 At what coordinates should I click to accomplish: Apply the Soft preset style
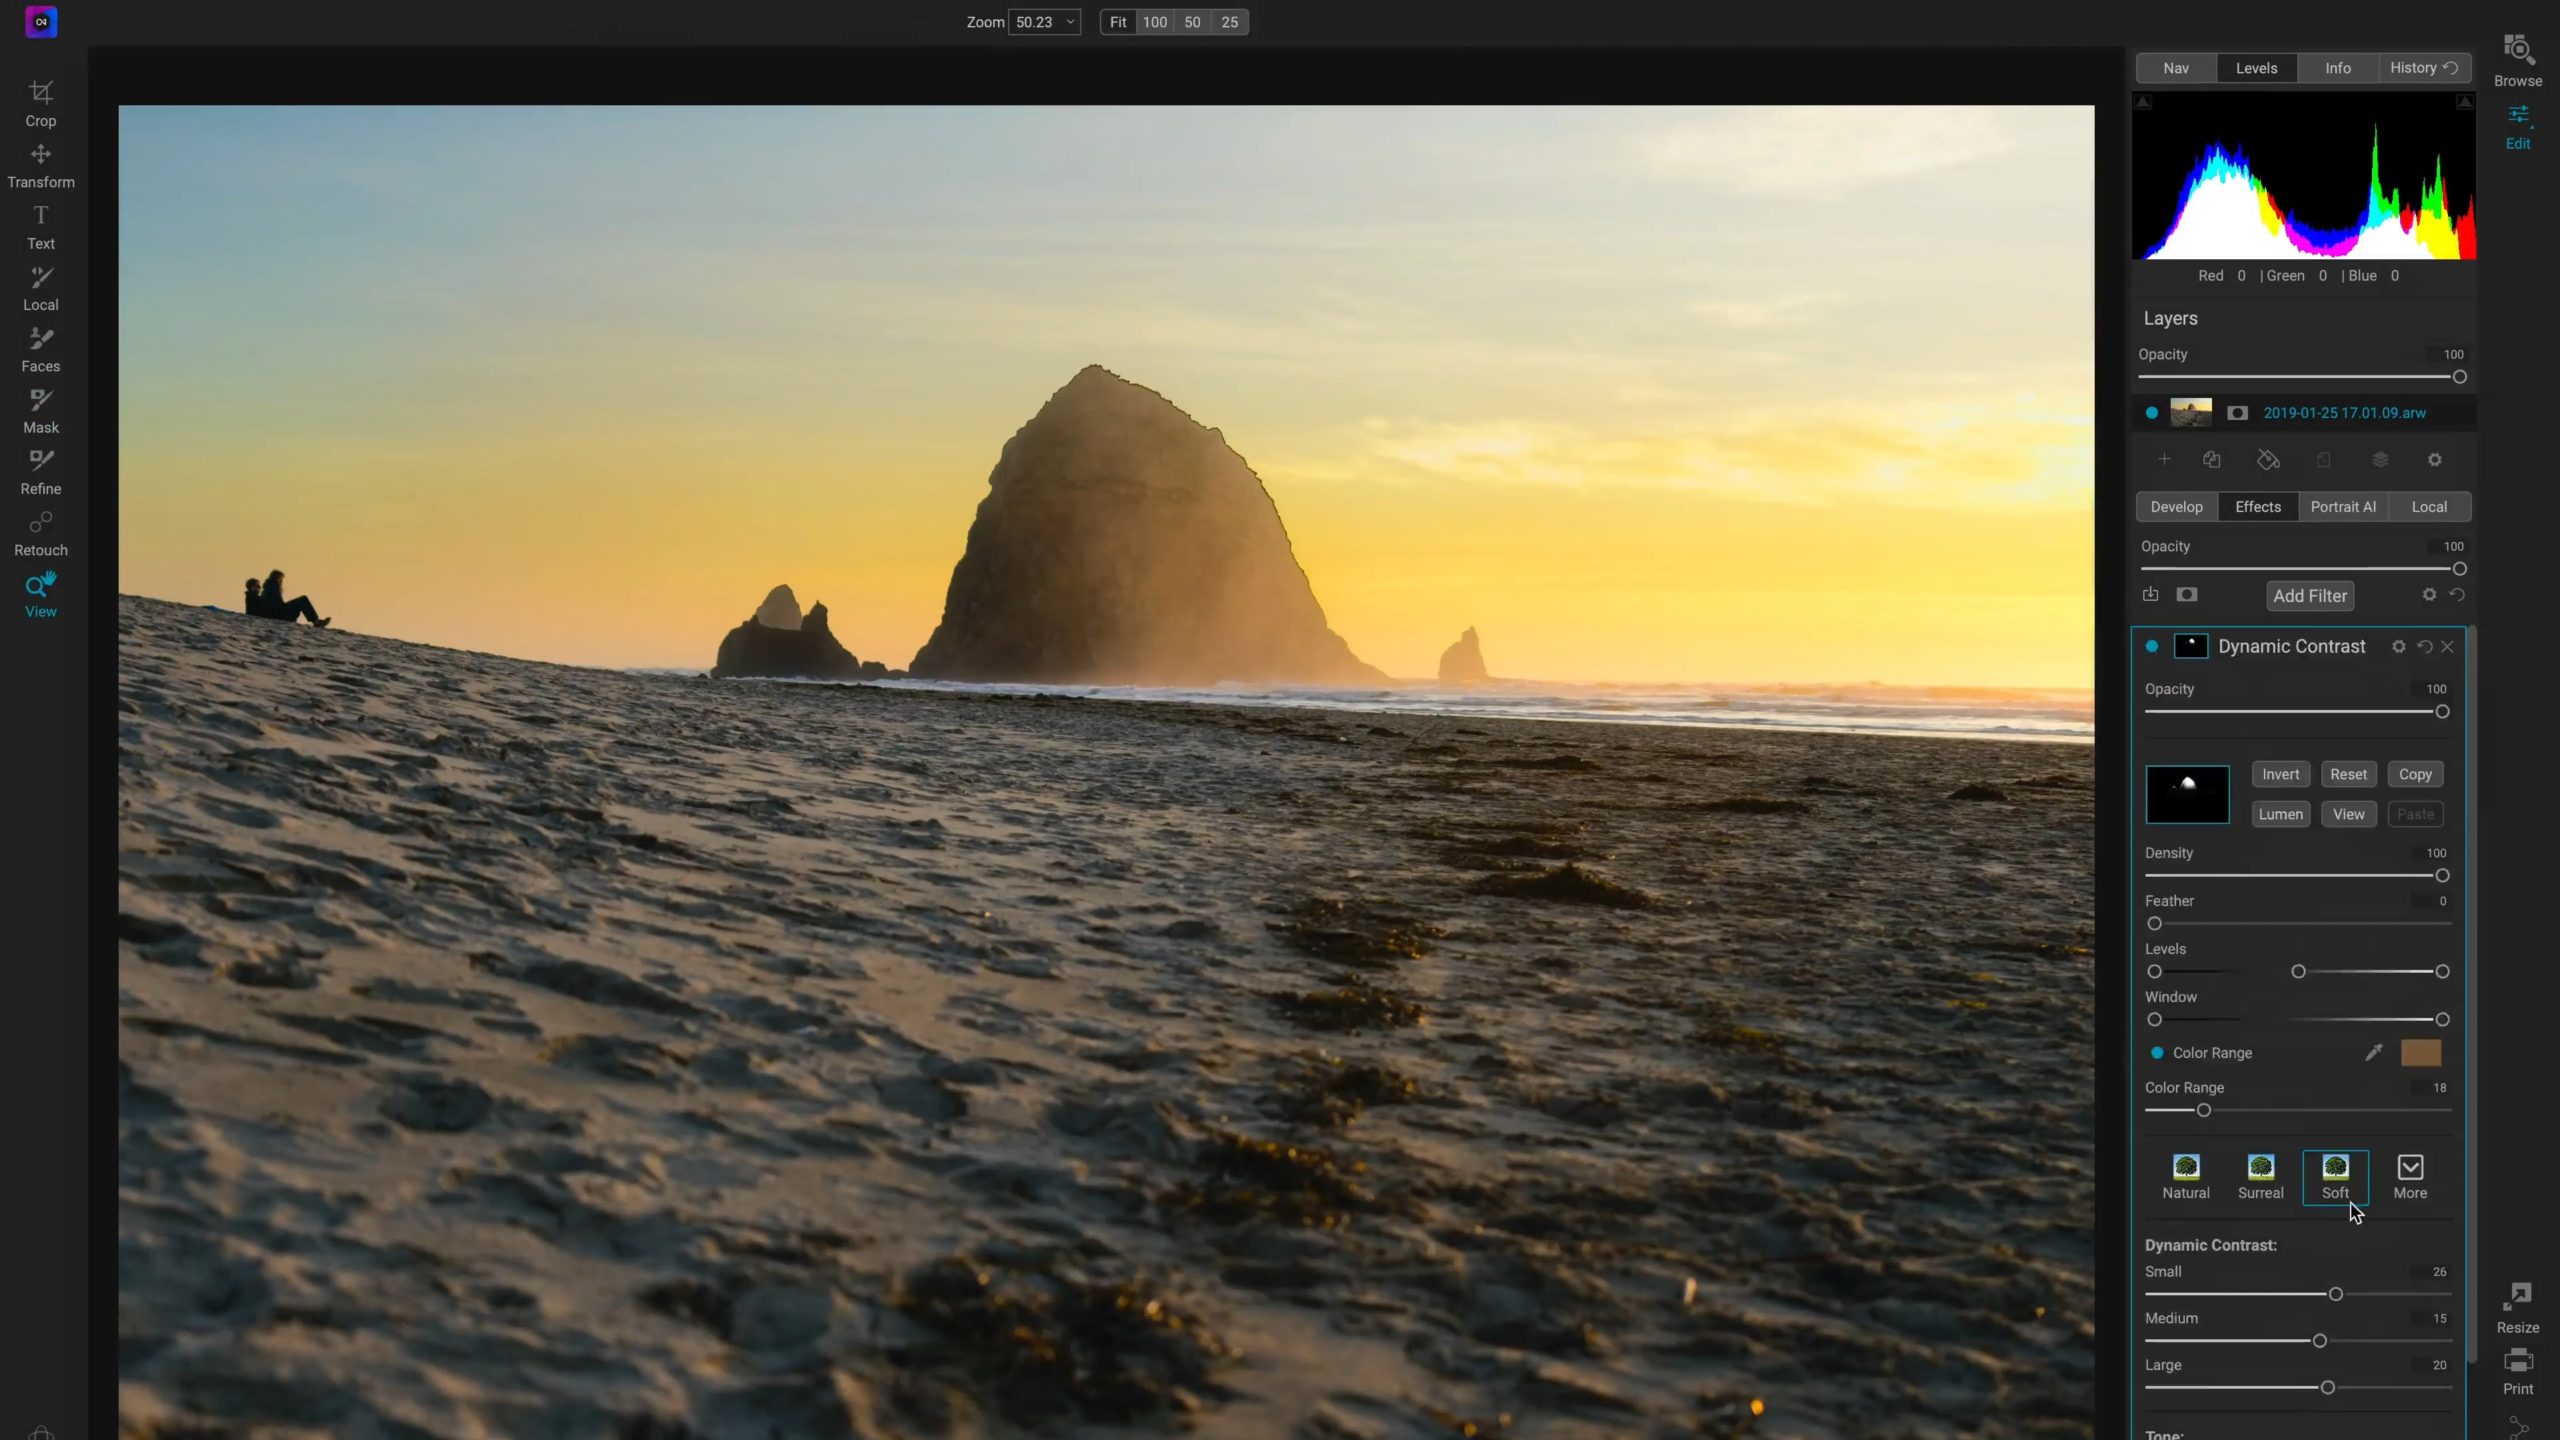click(2335, 1177)
